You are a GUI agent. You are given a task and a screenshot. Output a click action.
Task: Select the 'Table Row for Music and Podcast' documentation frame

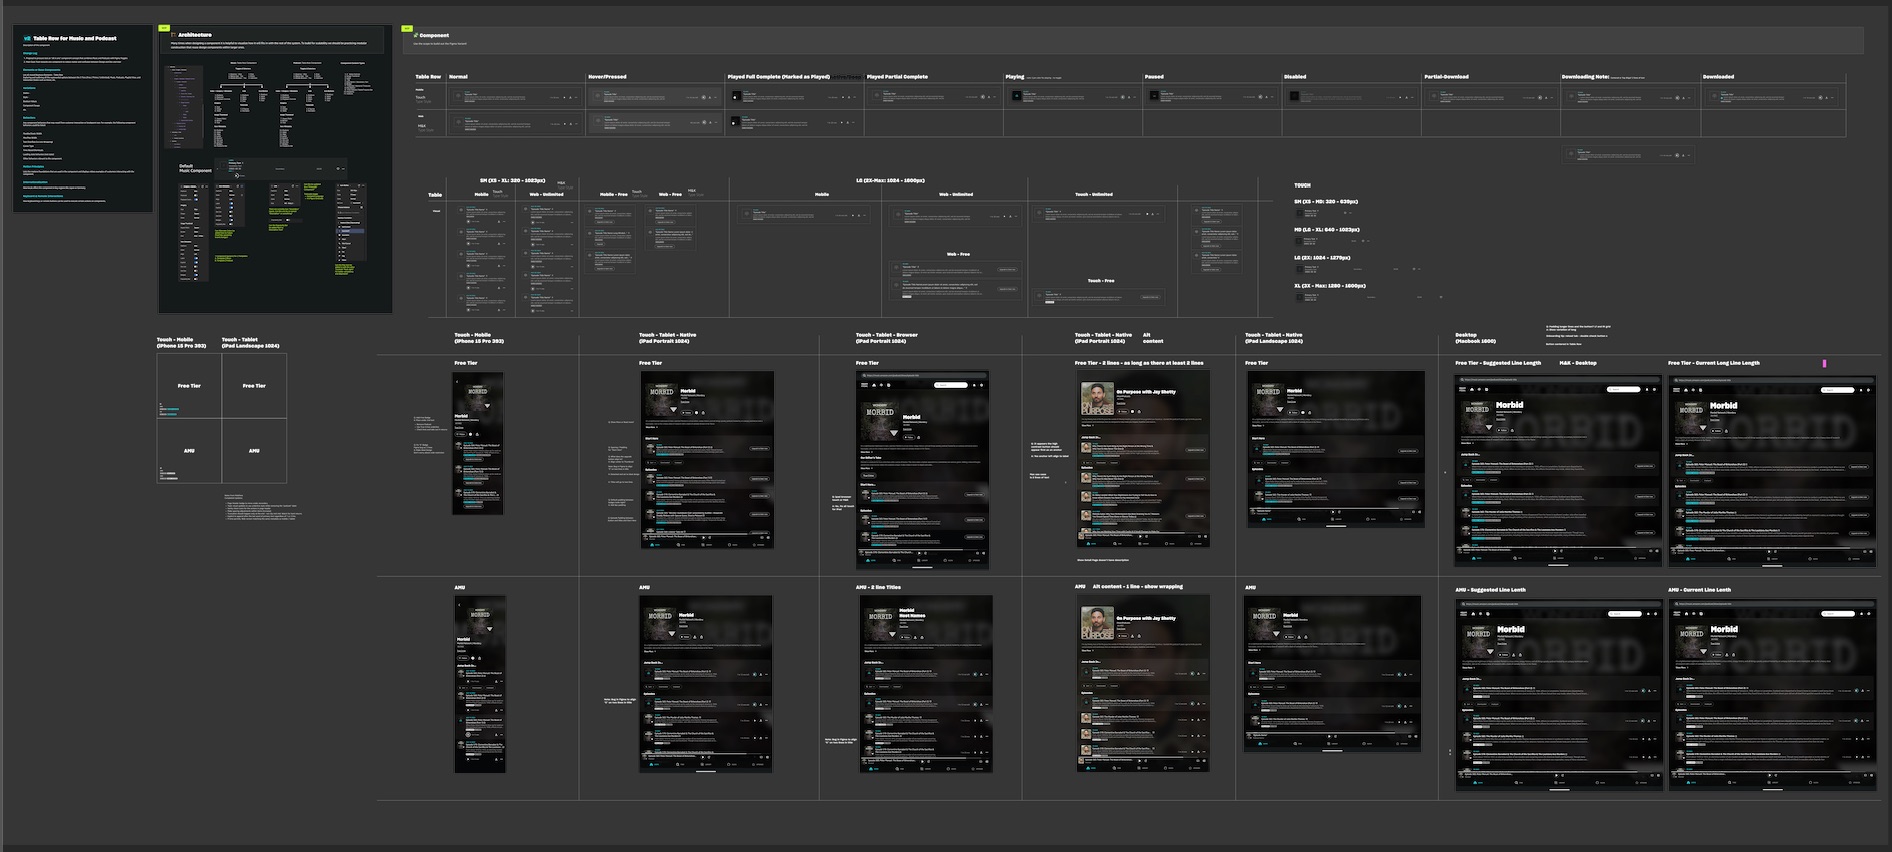83,119
